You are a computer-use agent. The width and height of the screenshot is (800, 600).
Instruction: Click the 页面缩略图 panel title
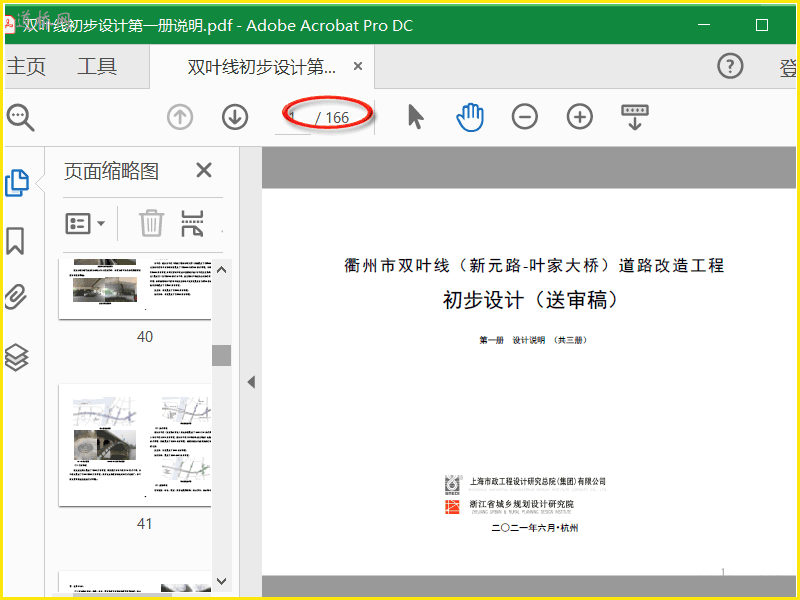[x=111, y=171]
